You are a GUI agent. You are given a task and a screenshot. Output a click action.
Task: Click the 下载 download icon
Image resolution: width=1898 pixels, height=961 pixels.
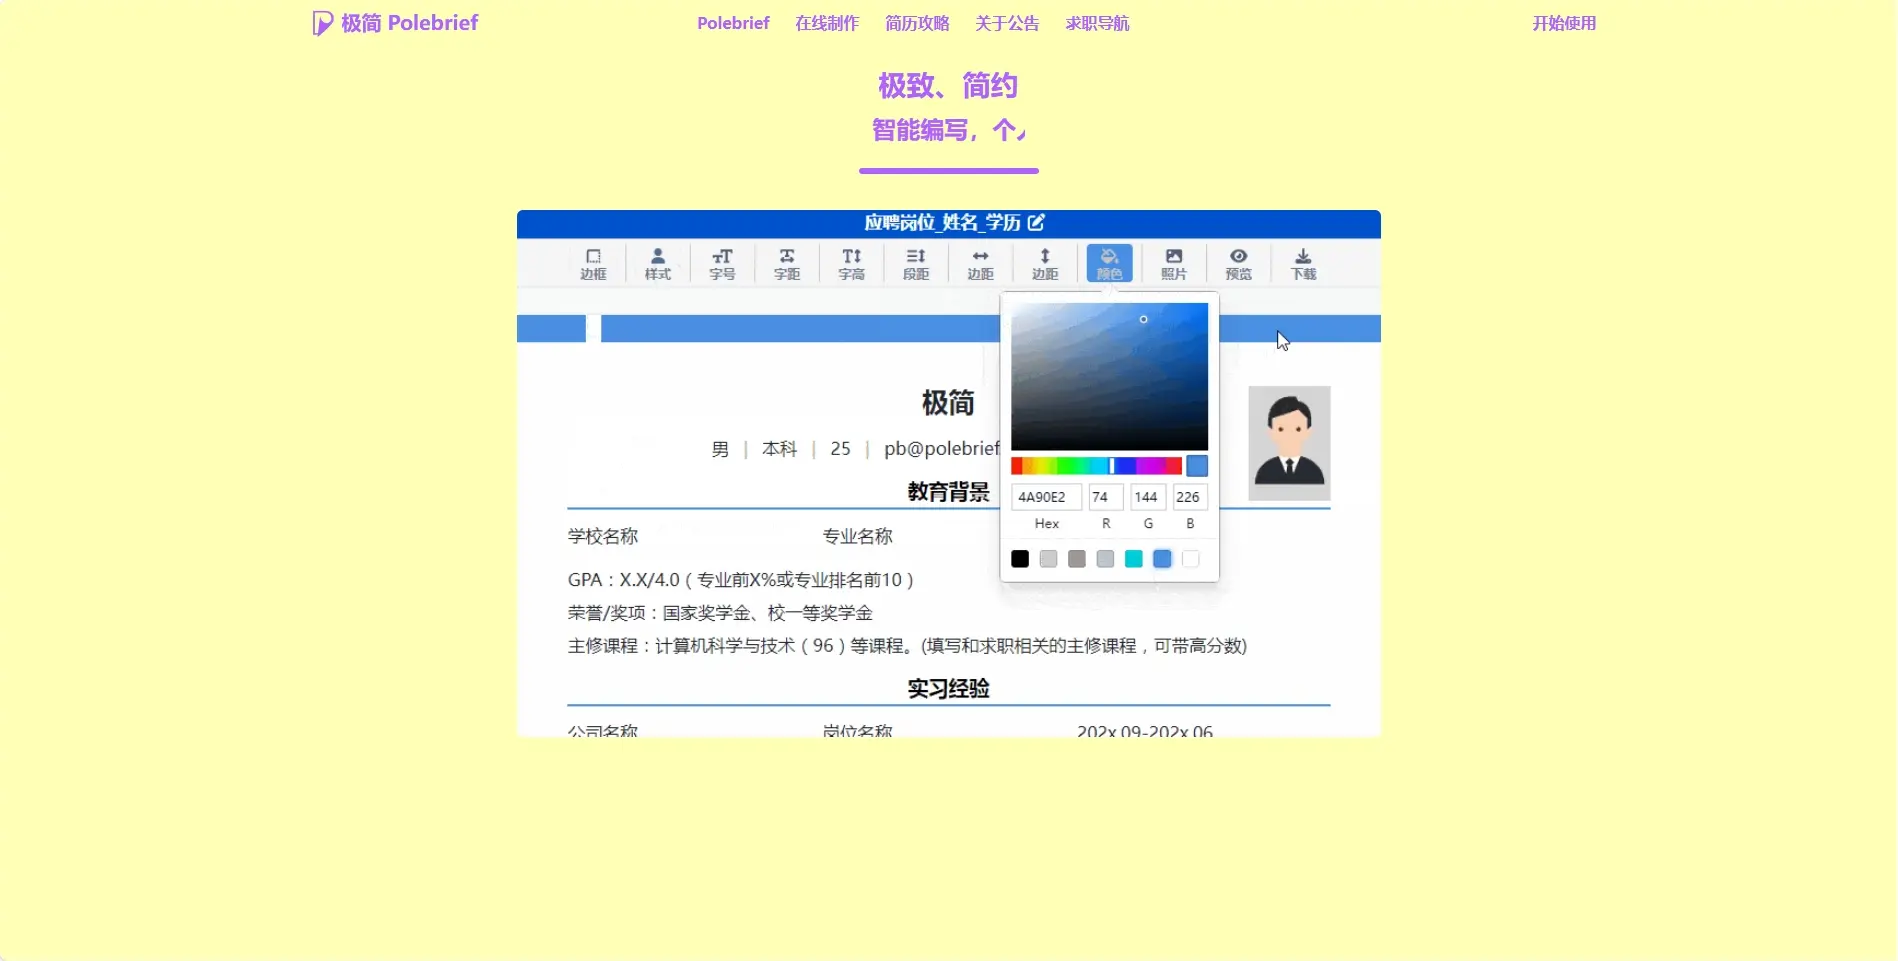click(x=1302, y=263)
